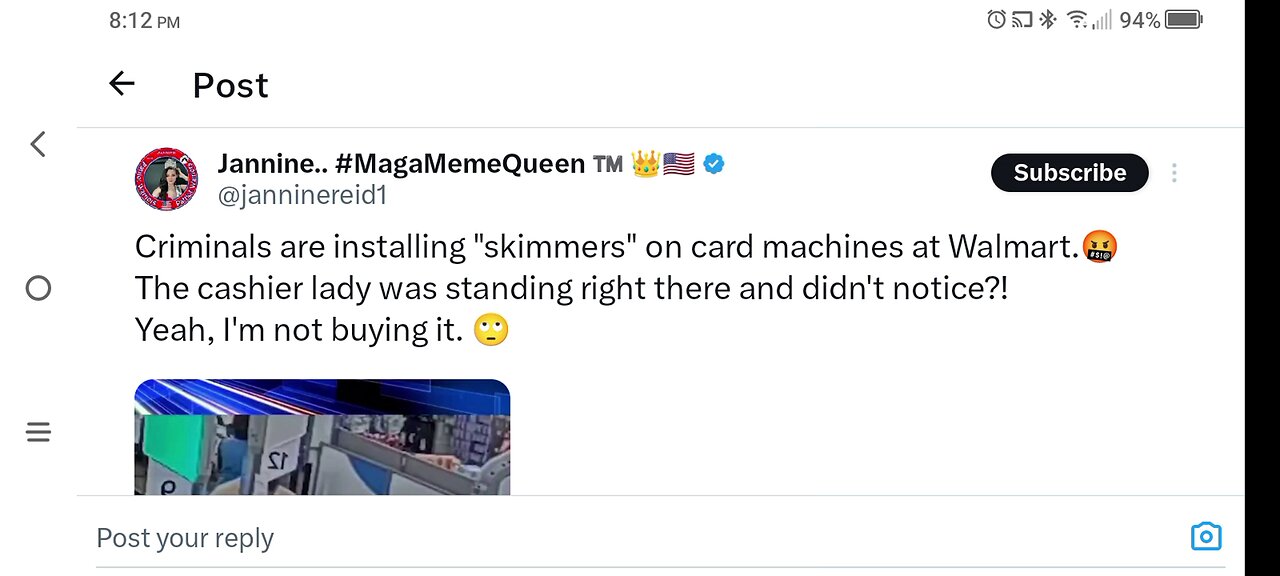Image resolution: width=1280 pixels, height=576 pixels.
Task: Tap the back arrow next to Post
Action: tap(122, 84)
